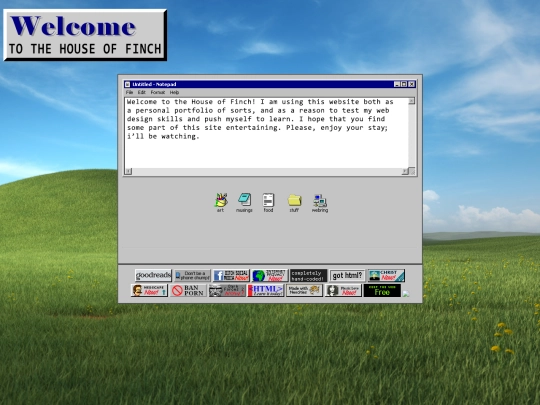This screenshot has width=540, height=405.
Task: Click the Welcome to the House of Finch banner
Action: coord(85,35)
